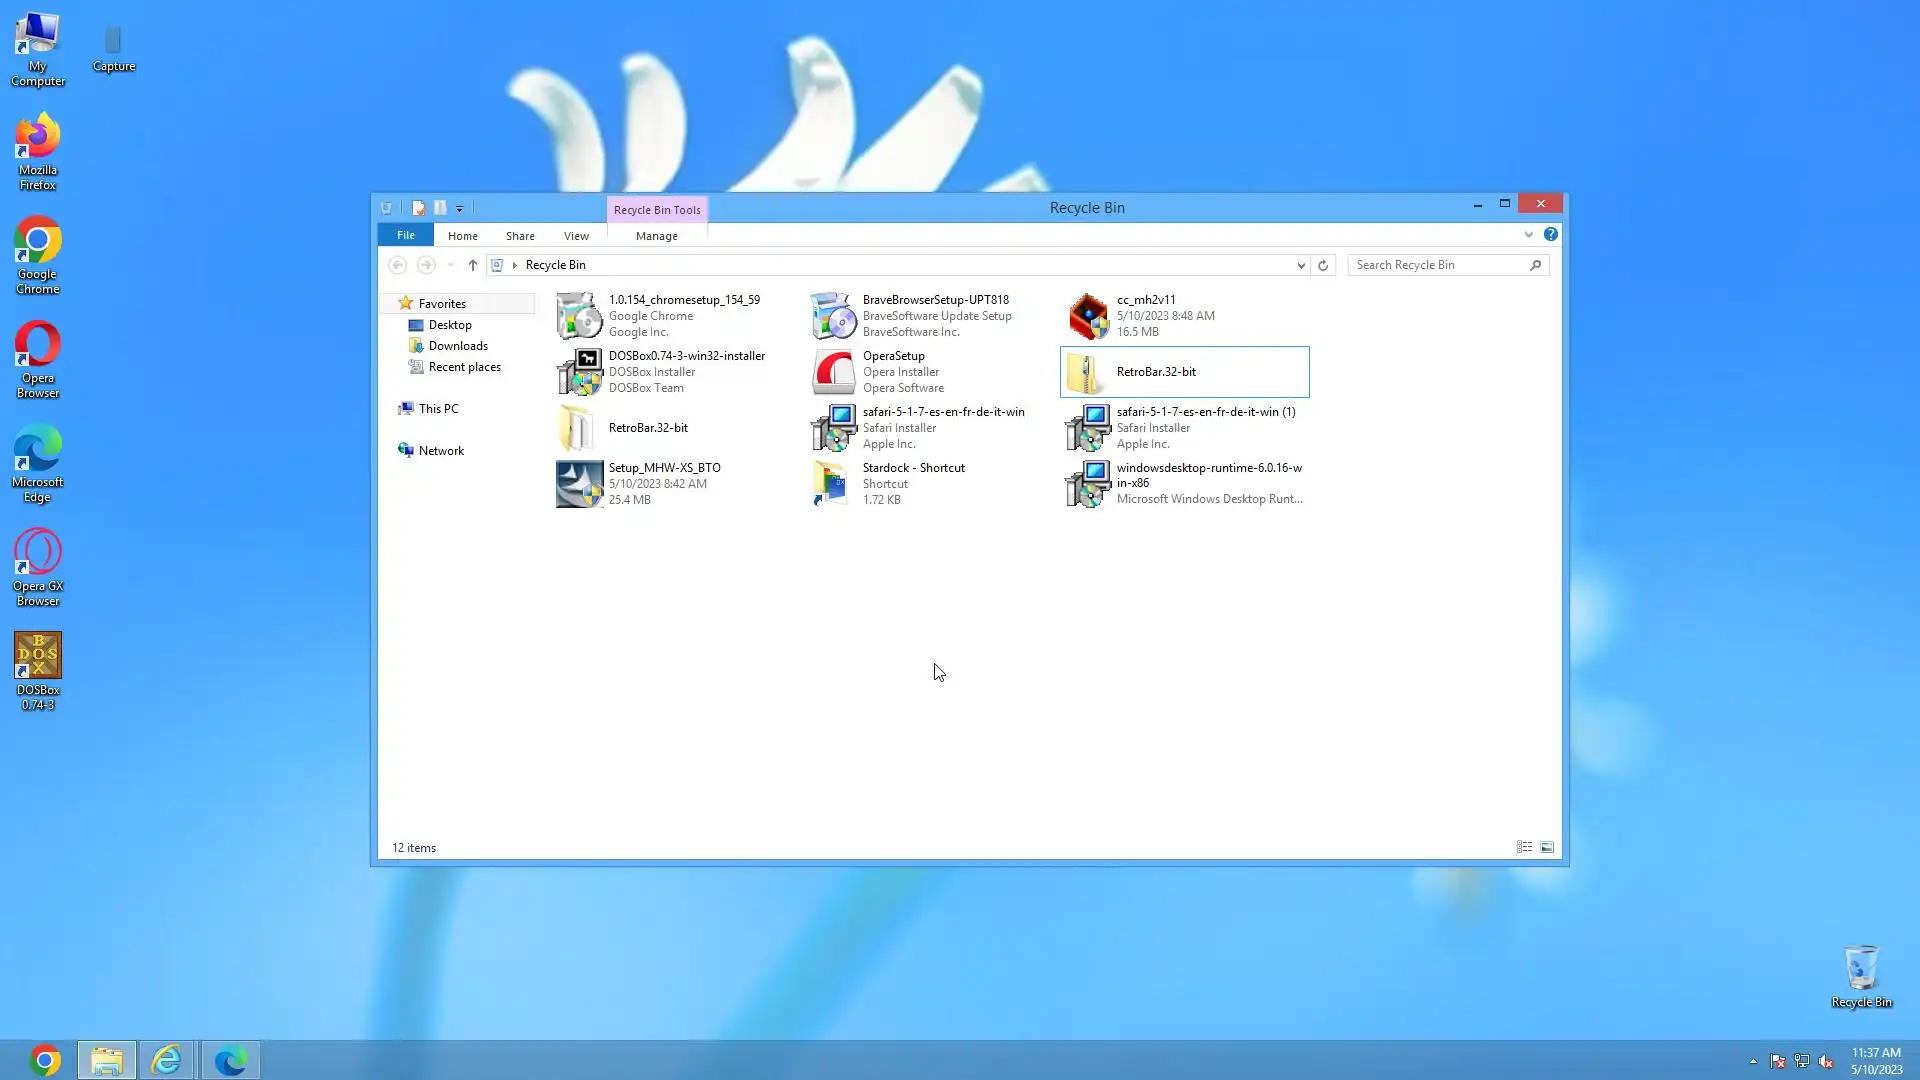Viewport: 1920px width, 1080px height.
Task: Open Downloads in Favorites pane
Action: coord(458,346)
